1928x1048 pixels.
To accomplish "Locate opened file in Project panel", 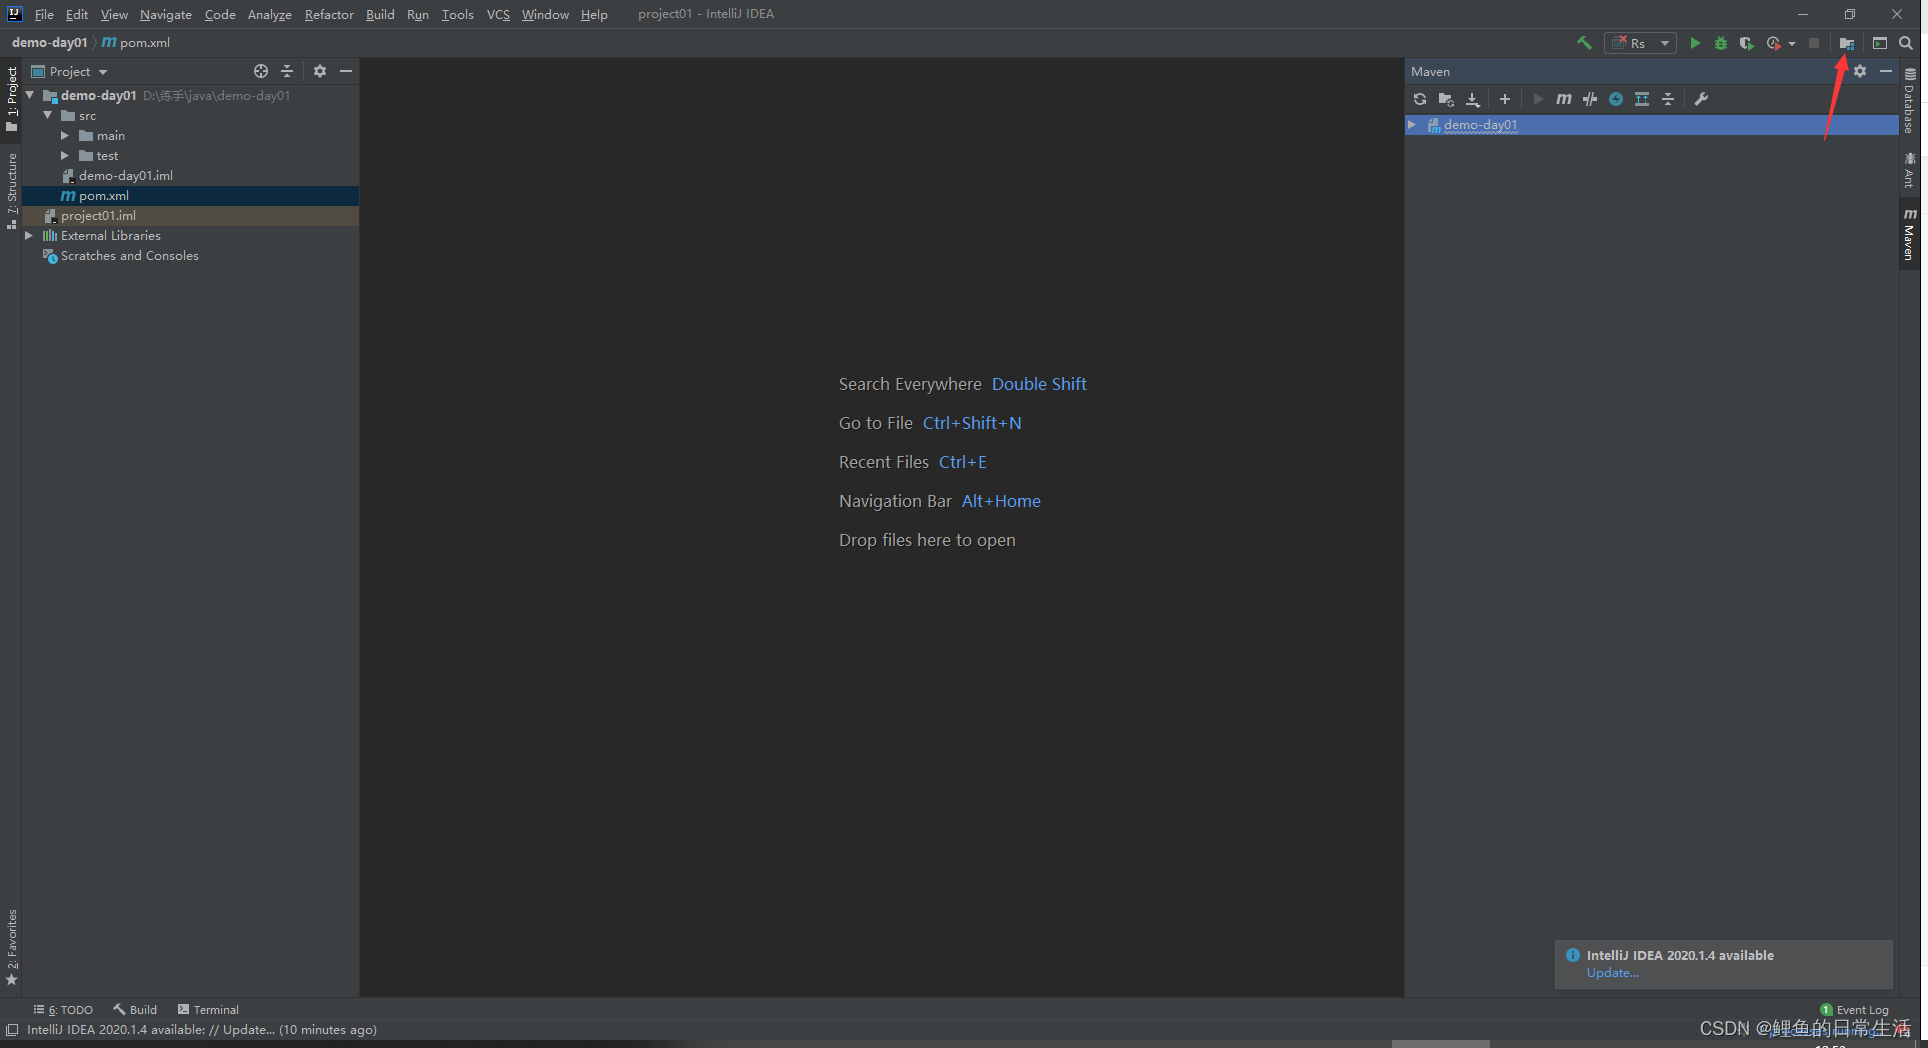I will pyautogui.click(x=261, y=71).
